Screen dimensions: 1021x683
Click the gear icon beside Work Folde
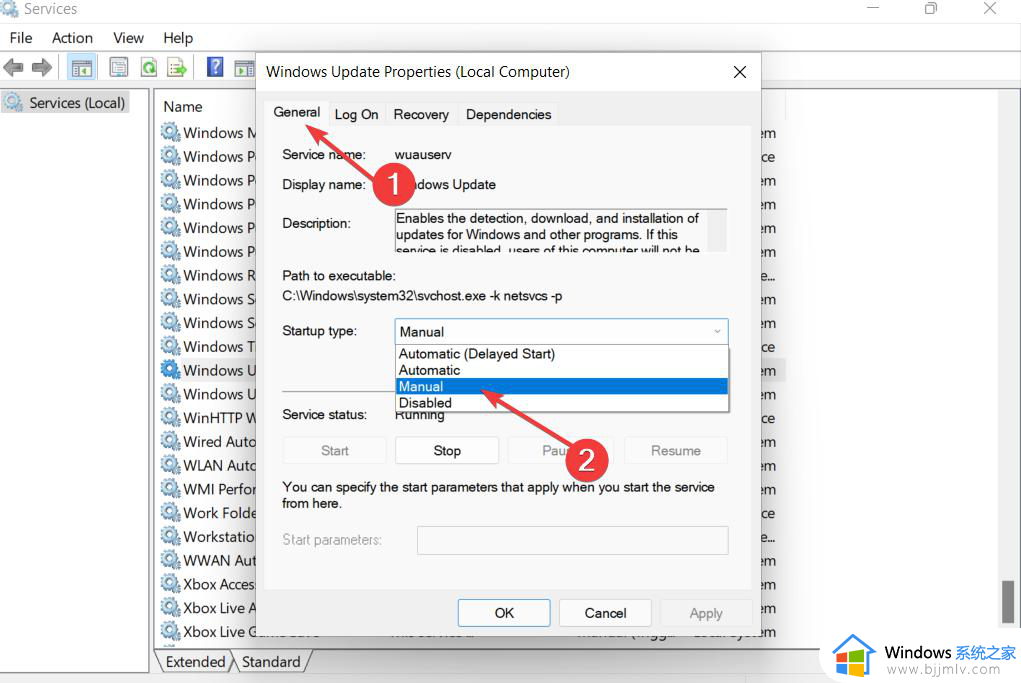pos(171,512)
